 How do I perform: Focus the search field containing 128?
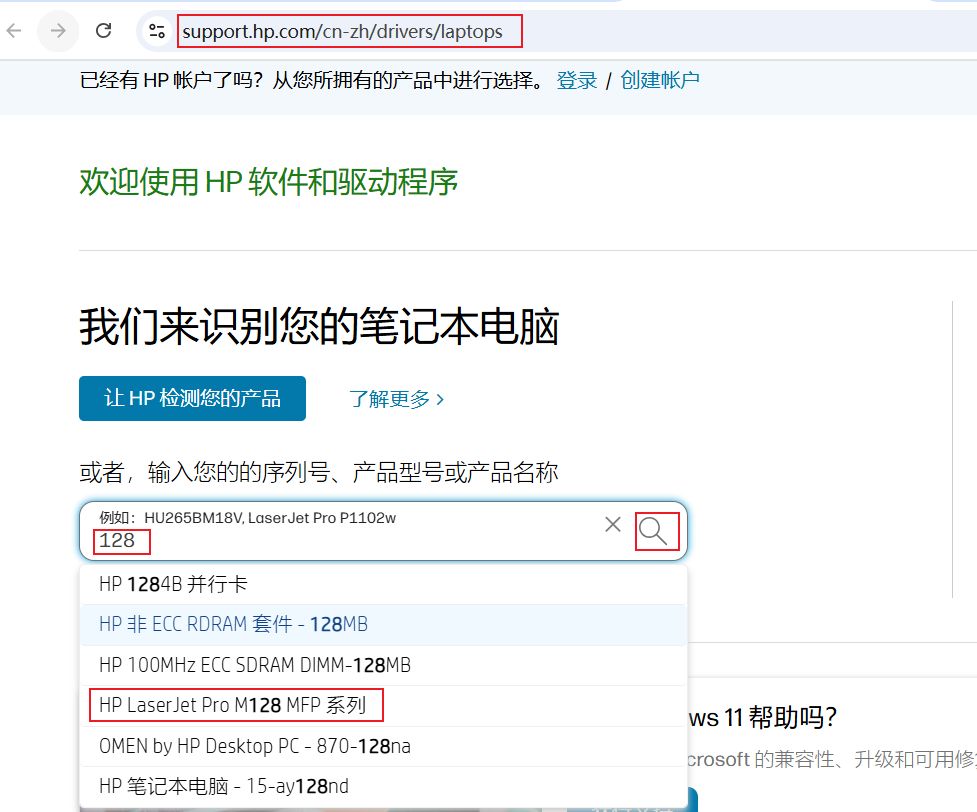pos(350,541)
